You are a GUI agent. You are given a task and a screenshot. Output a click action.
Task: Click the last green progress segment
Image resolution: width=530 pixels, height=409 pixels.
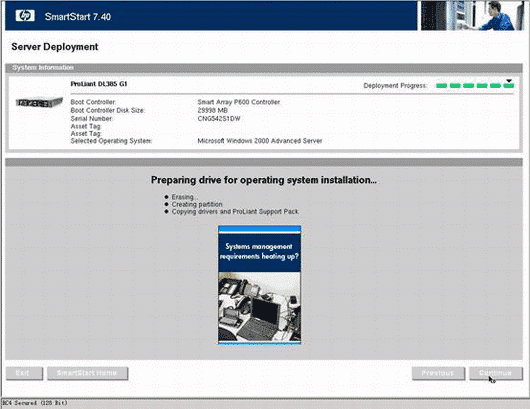point(508,86)
